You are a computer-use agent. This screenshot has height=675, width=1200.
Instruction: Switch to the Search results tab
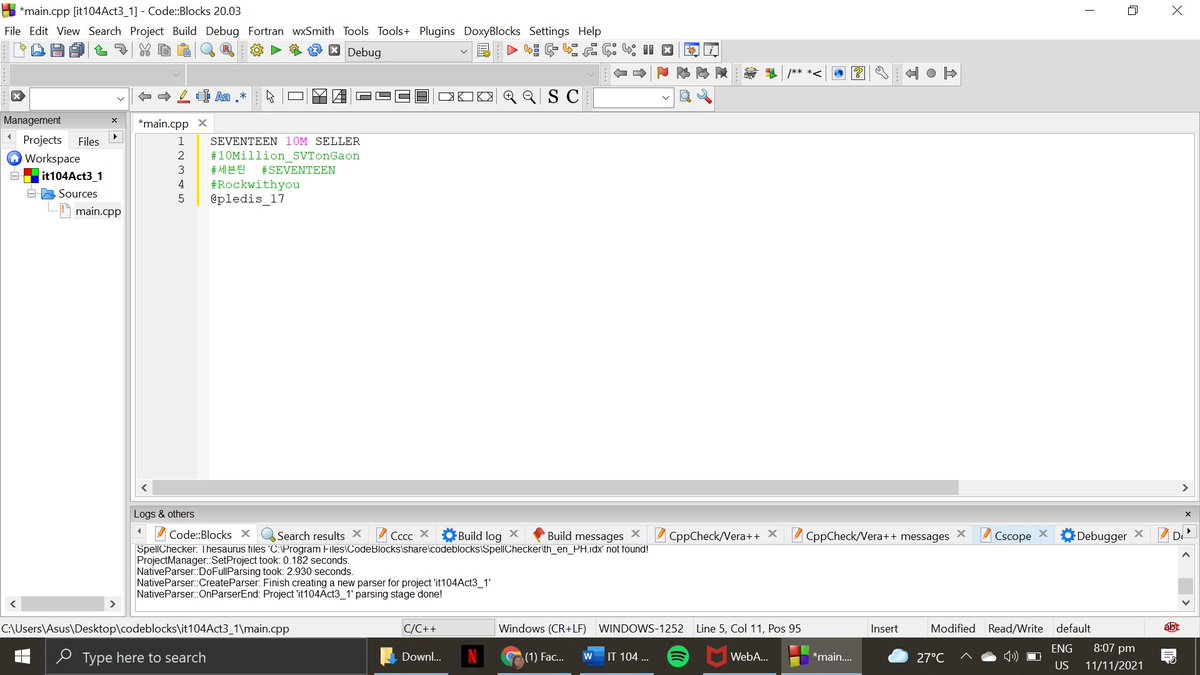coord(310,535)
